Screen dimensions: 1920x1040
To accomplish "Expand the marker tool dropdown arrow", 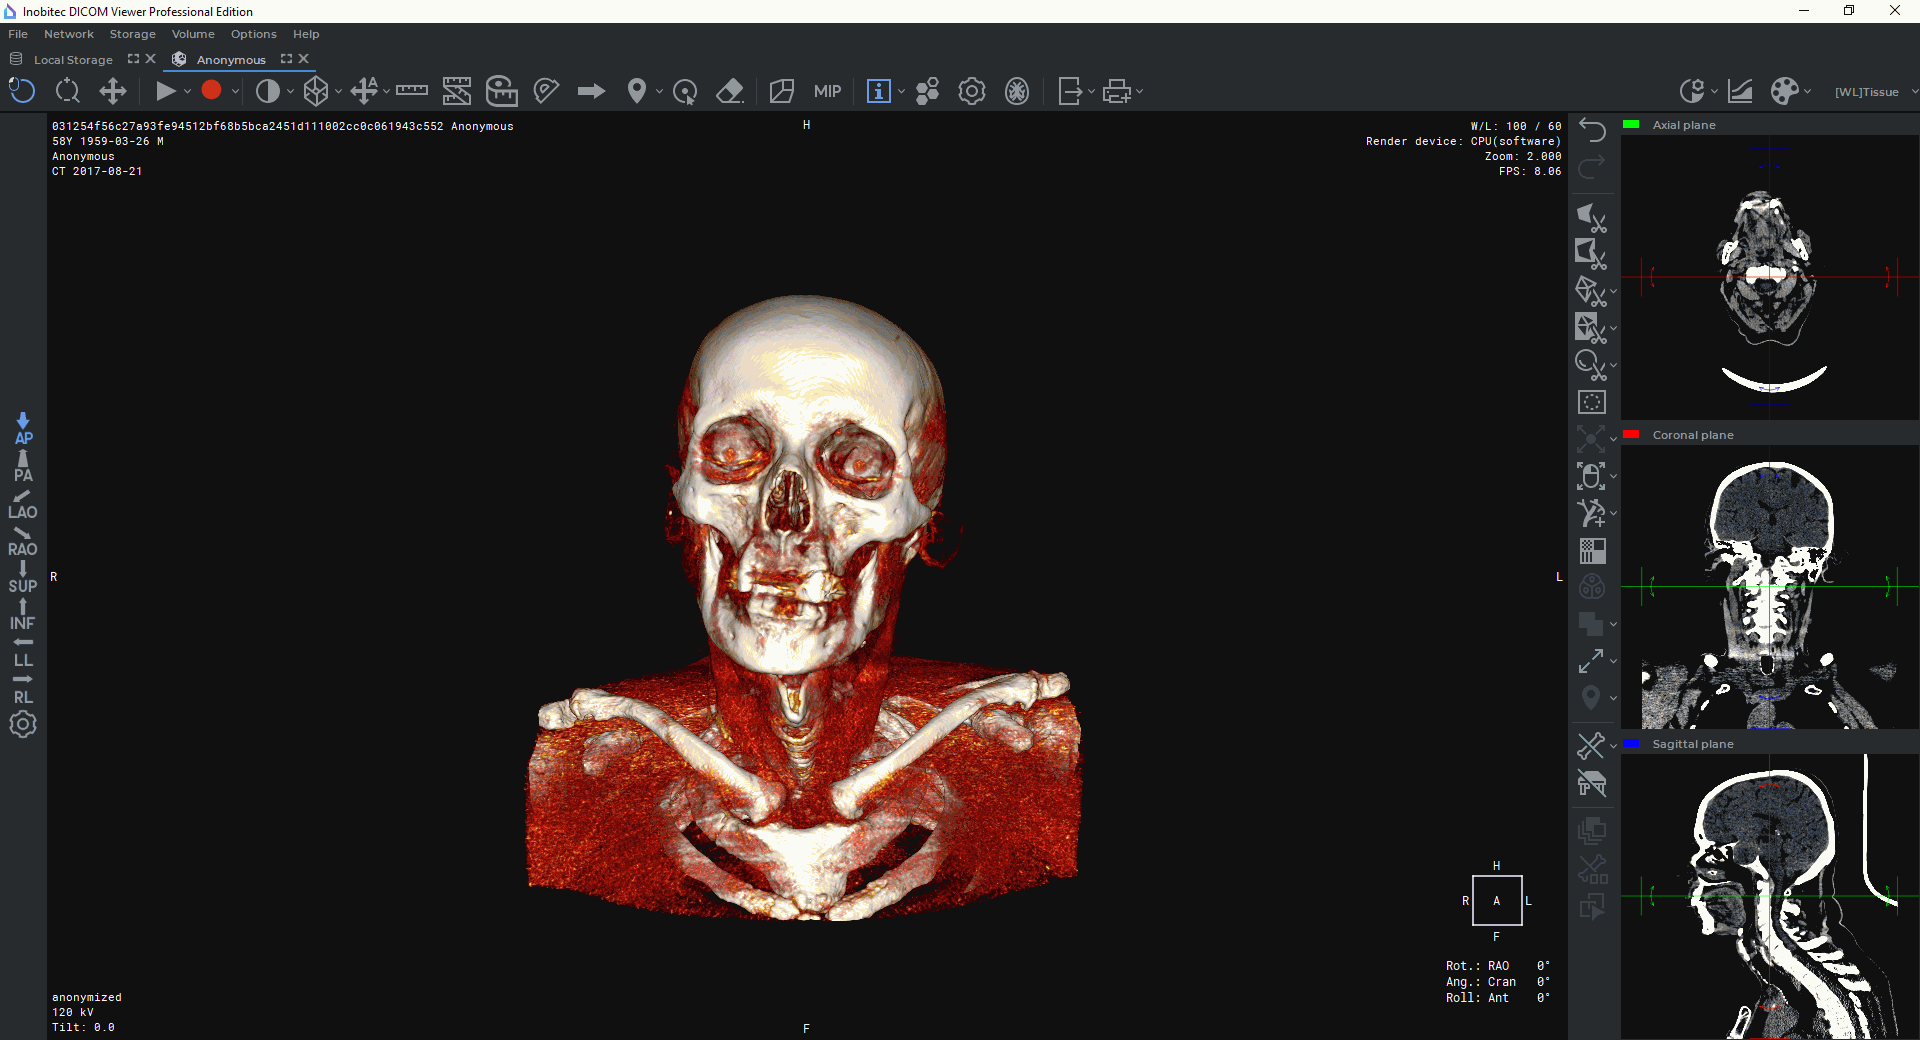I will click(659, 91).
